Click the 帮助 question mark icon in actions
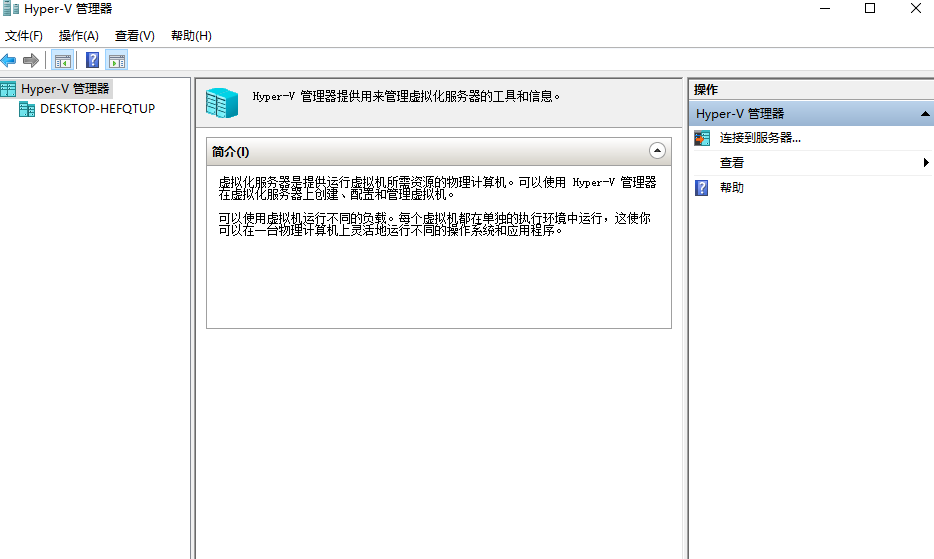934x559 pixels. [x=702, y=188]
